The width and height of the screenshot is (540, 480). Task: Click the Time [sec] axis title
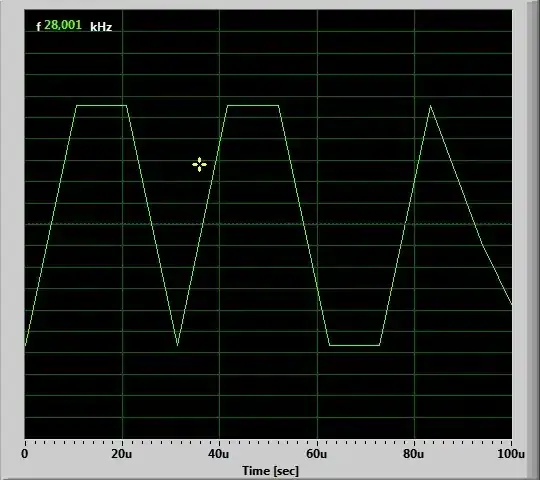pos(270,470)
